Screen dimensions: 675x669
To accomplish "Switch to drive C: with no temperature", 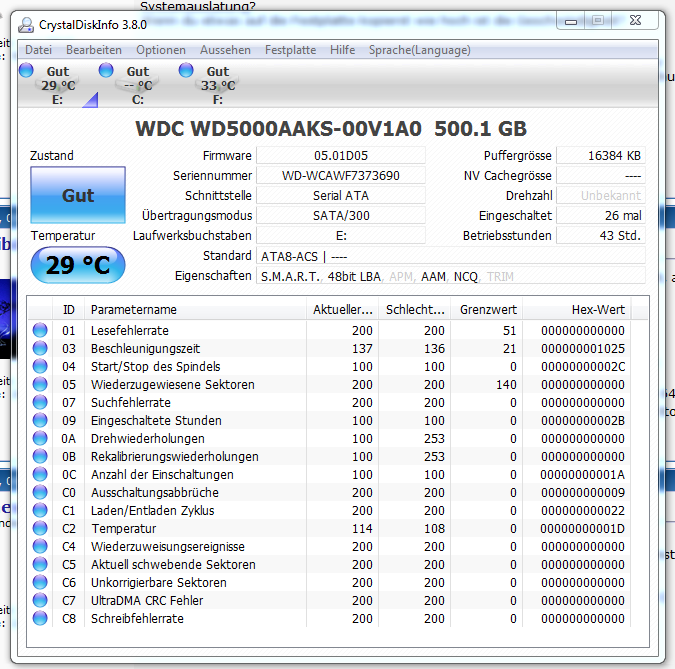I will tap(138, 85).
